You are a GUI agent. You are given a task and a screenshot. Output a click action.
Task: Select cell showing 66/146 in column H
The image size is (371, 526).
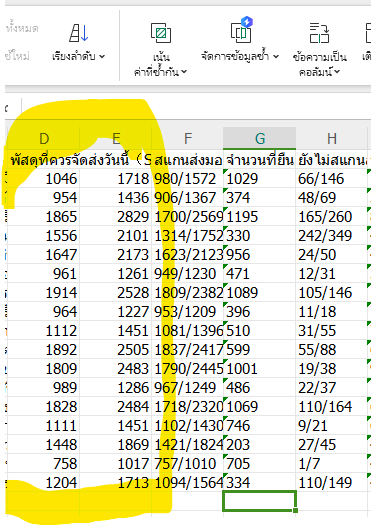[331, 179]
